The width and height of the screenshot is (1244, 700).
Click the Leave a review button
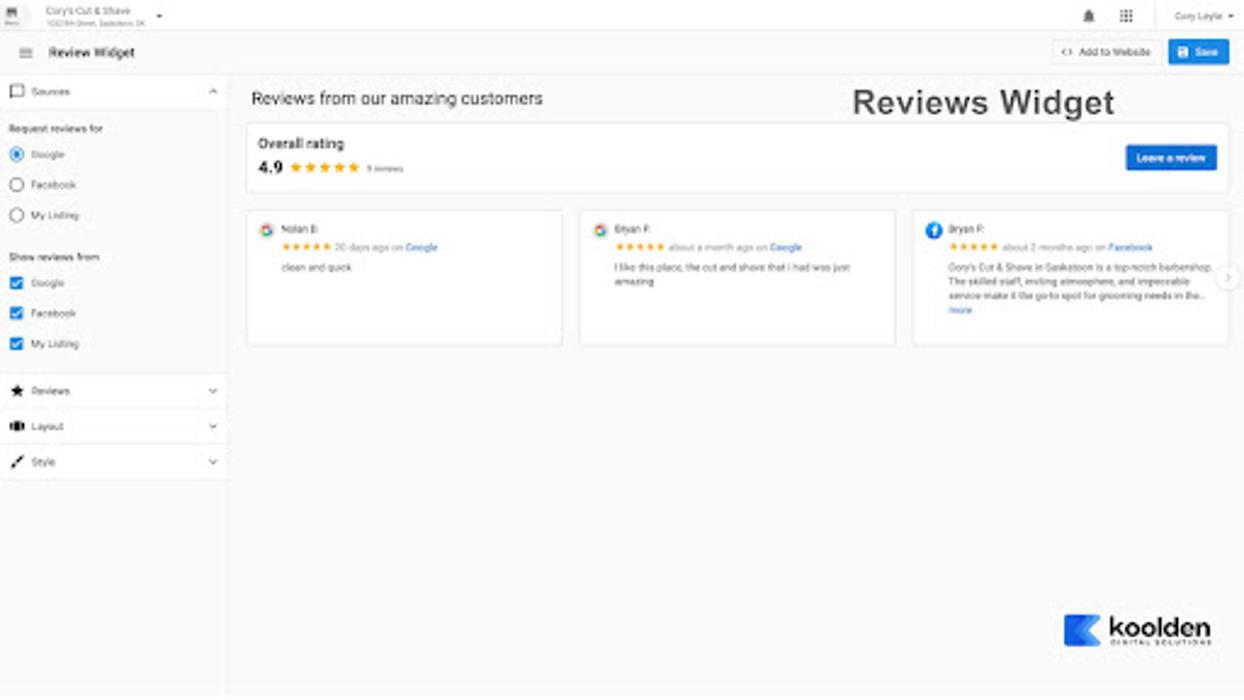click(1170, 158)
